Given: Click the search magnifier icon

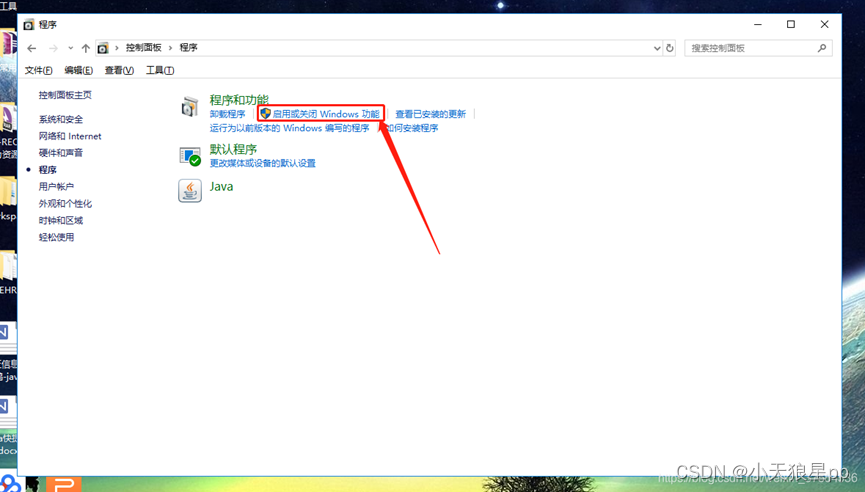Looking at the screenshot, I should click(822, 48).
